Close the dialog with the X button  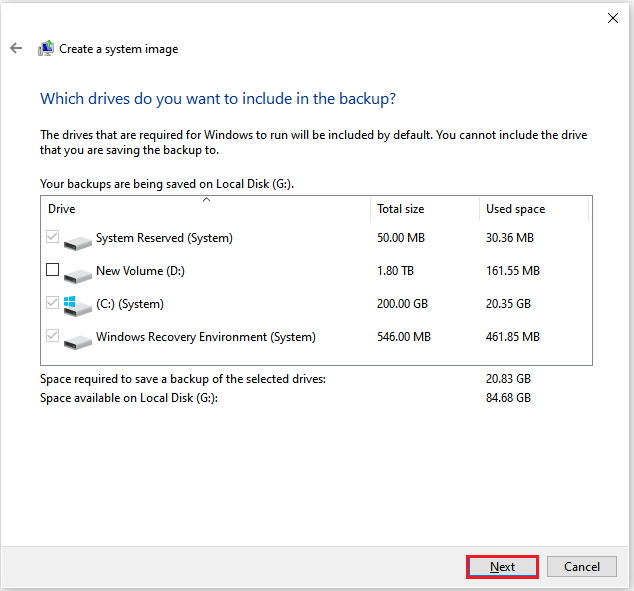click(613, 18)
